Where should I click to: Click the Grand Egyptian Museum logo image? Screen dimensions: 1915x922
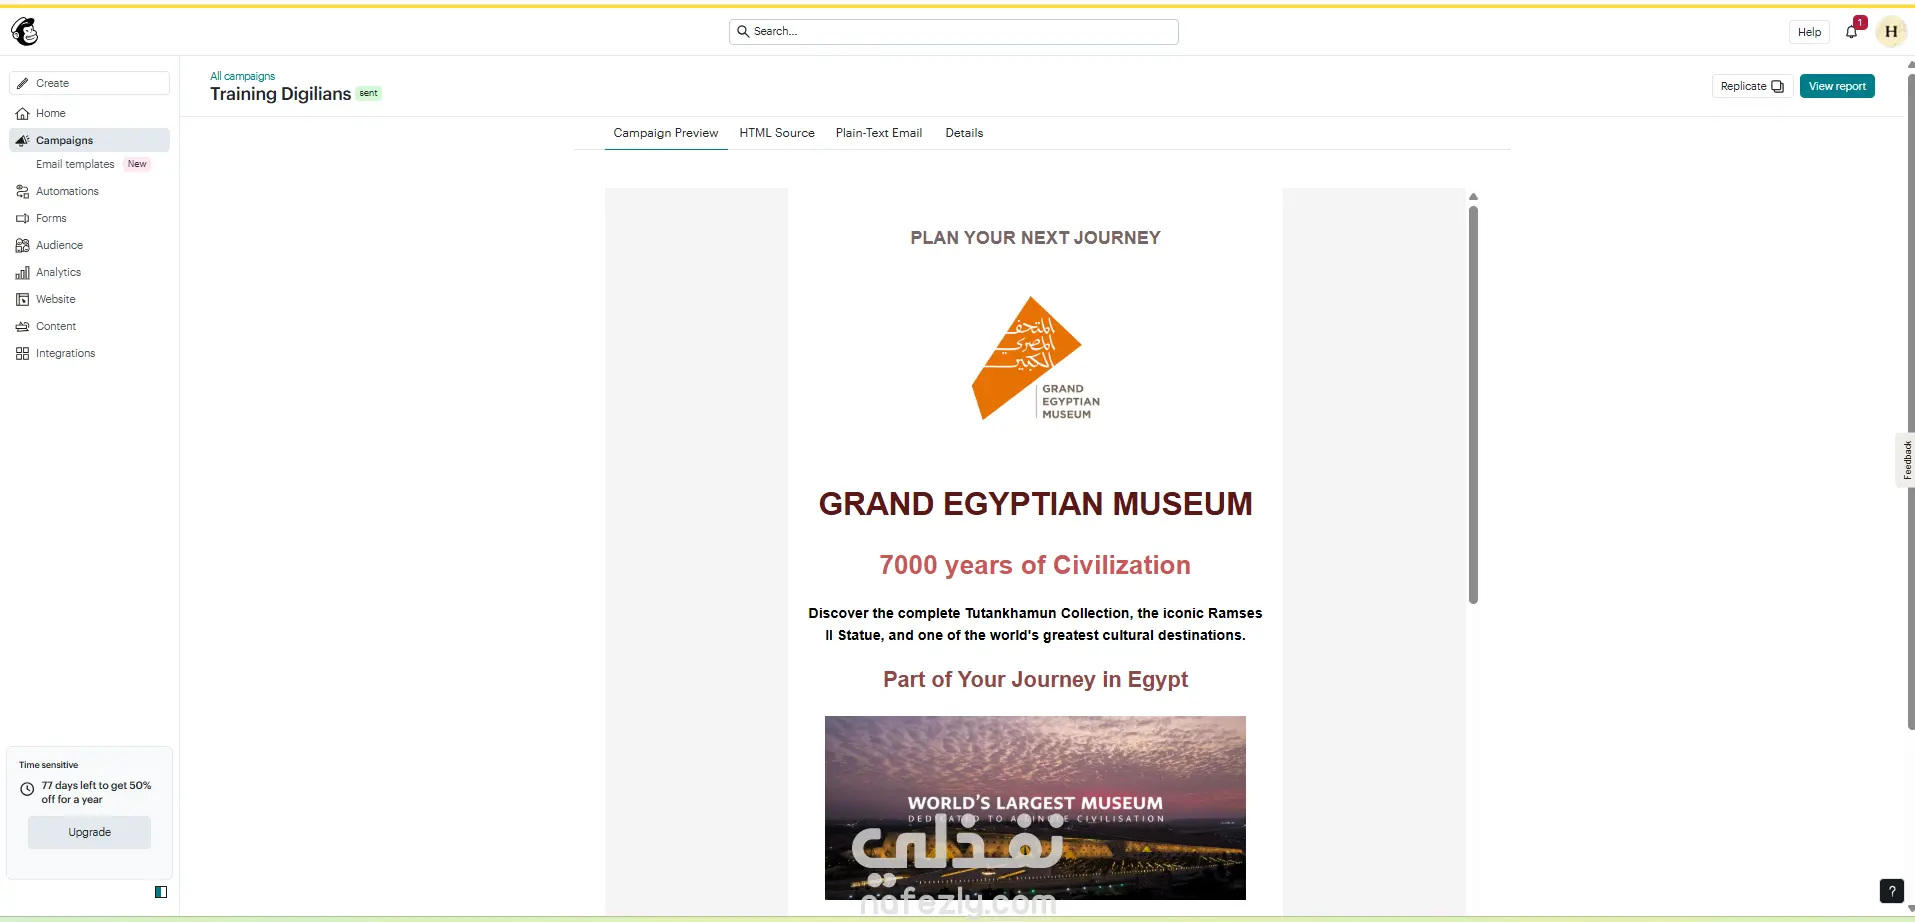tap(1035, 358)
